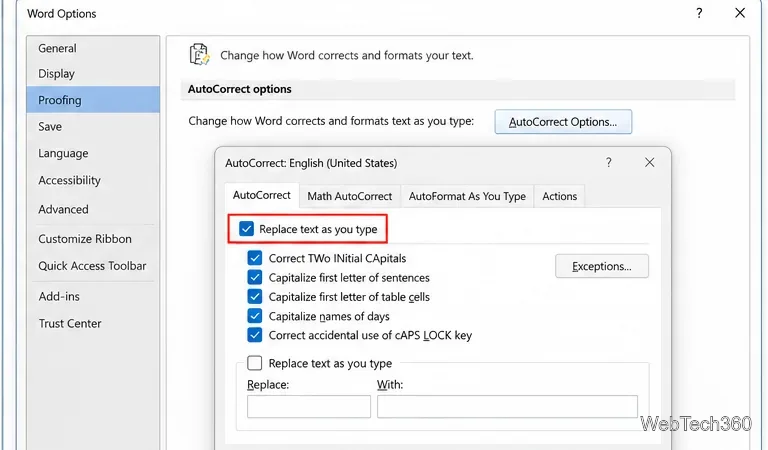Switch to the Math AutoCorrect tab
768x450 pixels.
point(350,196)
